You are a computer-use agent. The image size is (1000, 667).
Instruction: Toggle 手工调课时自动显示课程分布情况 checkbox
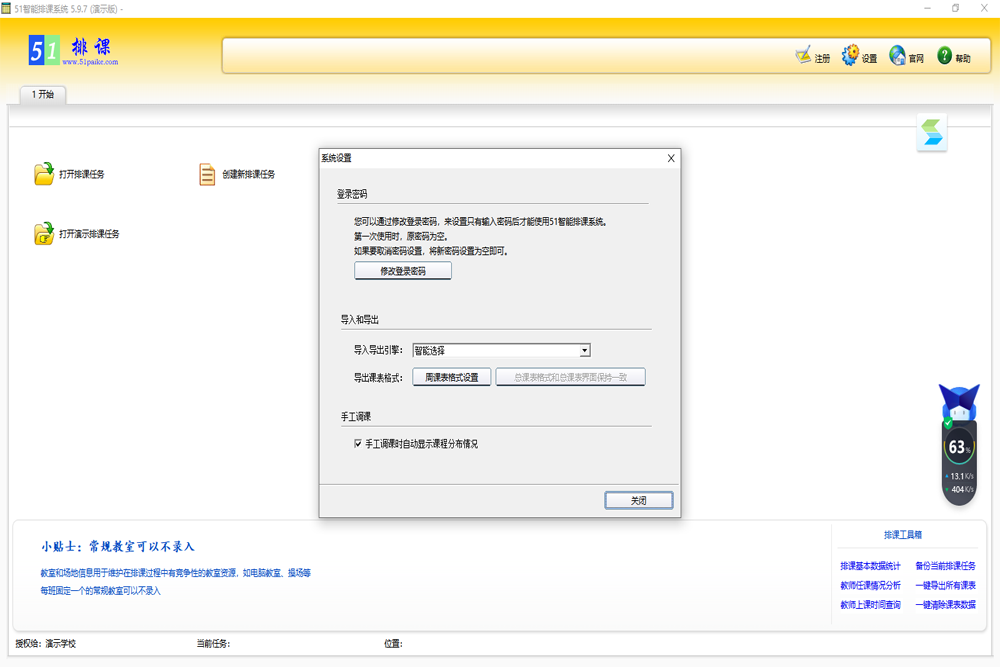coord(358,443)
